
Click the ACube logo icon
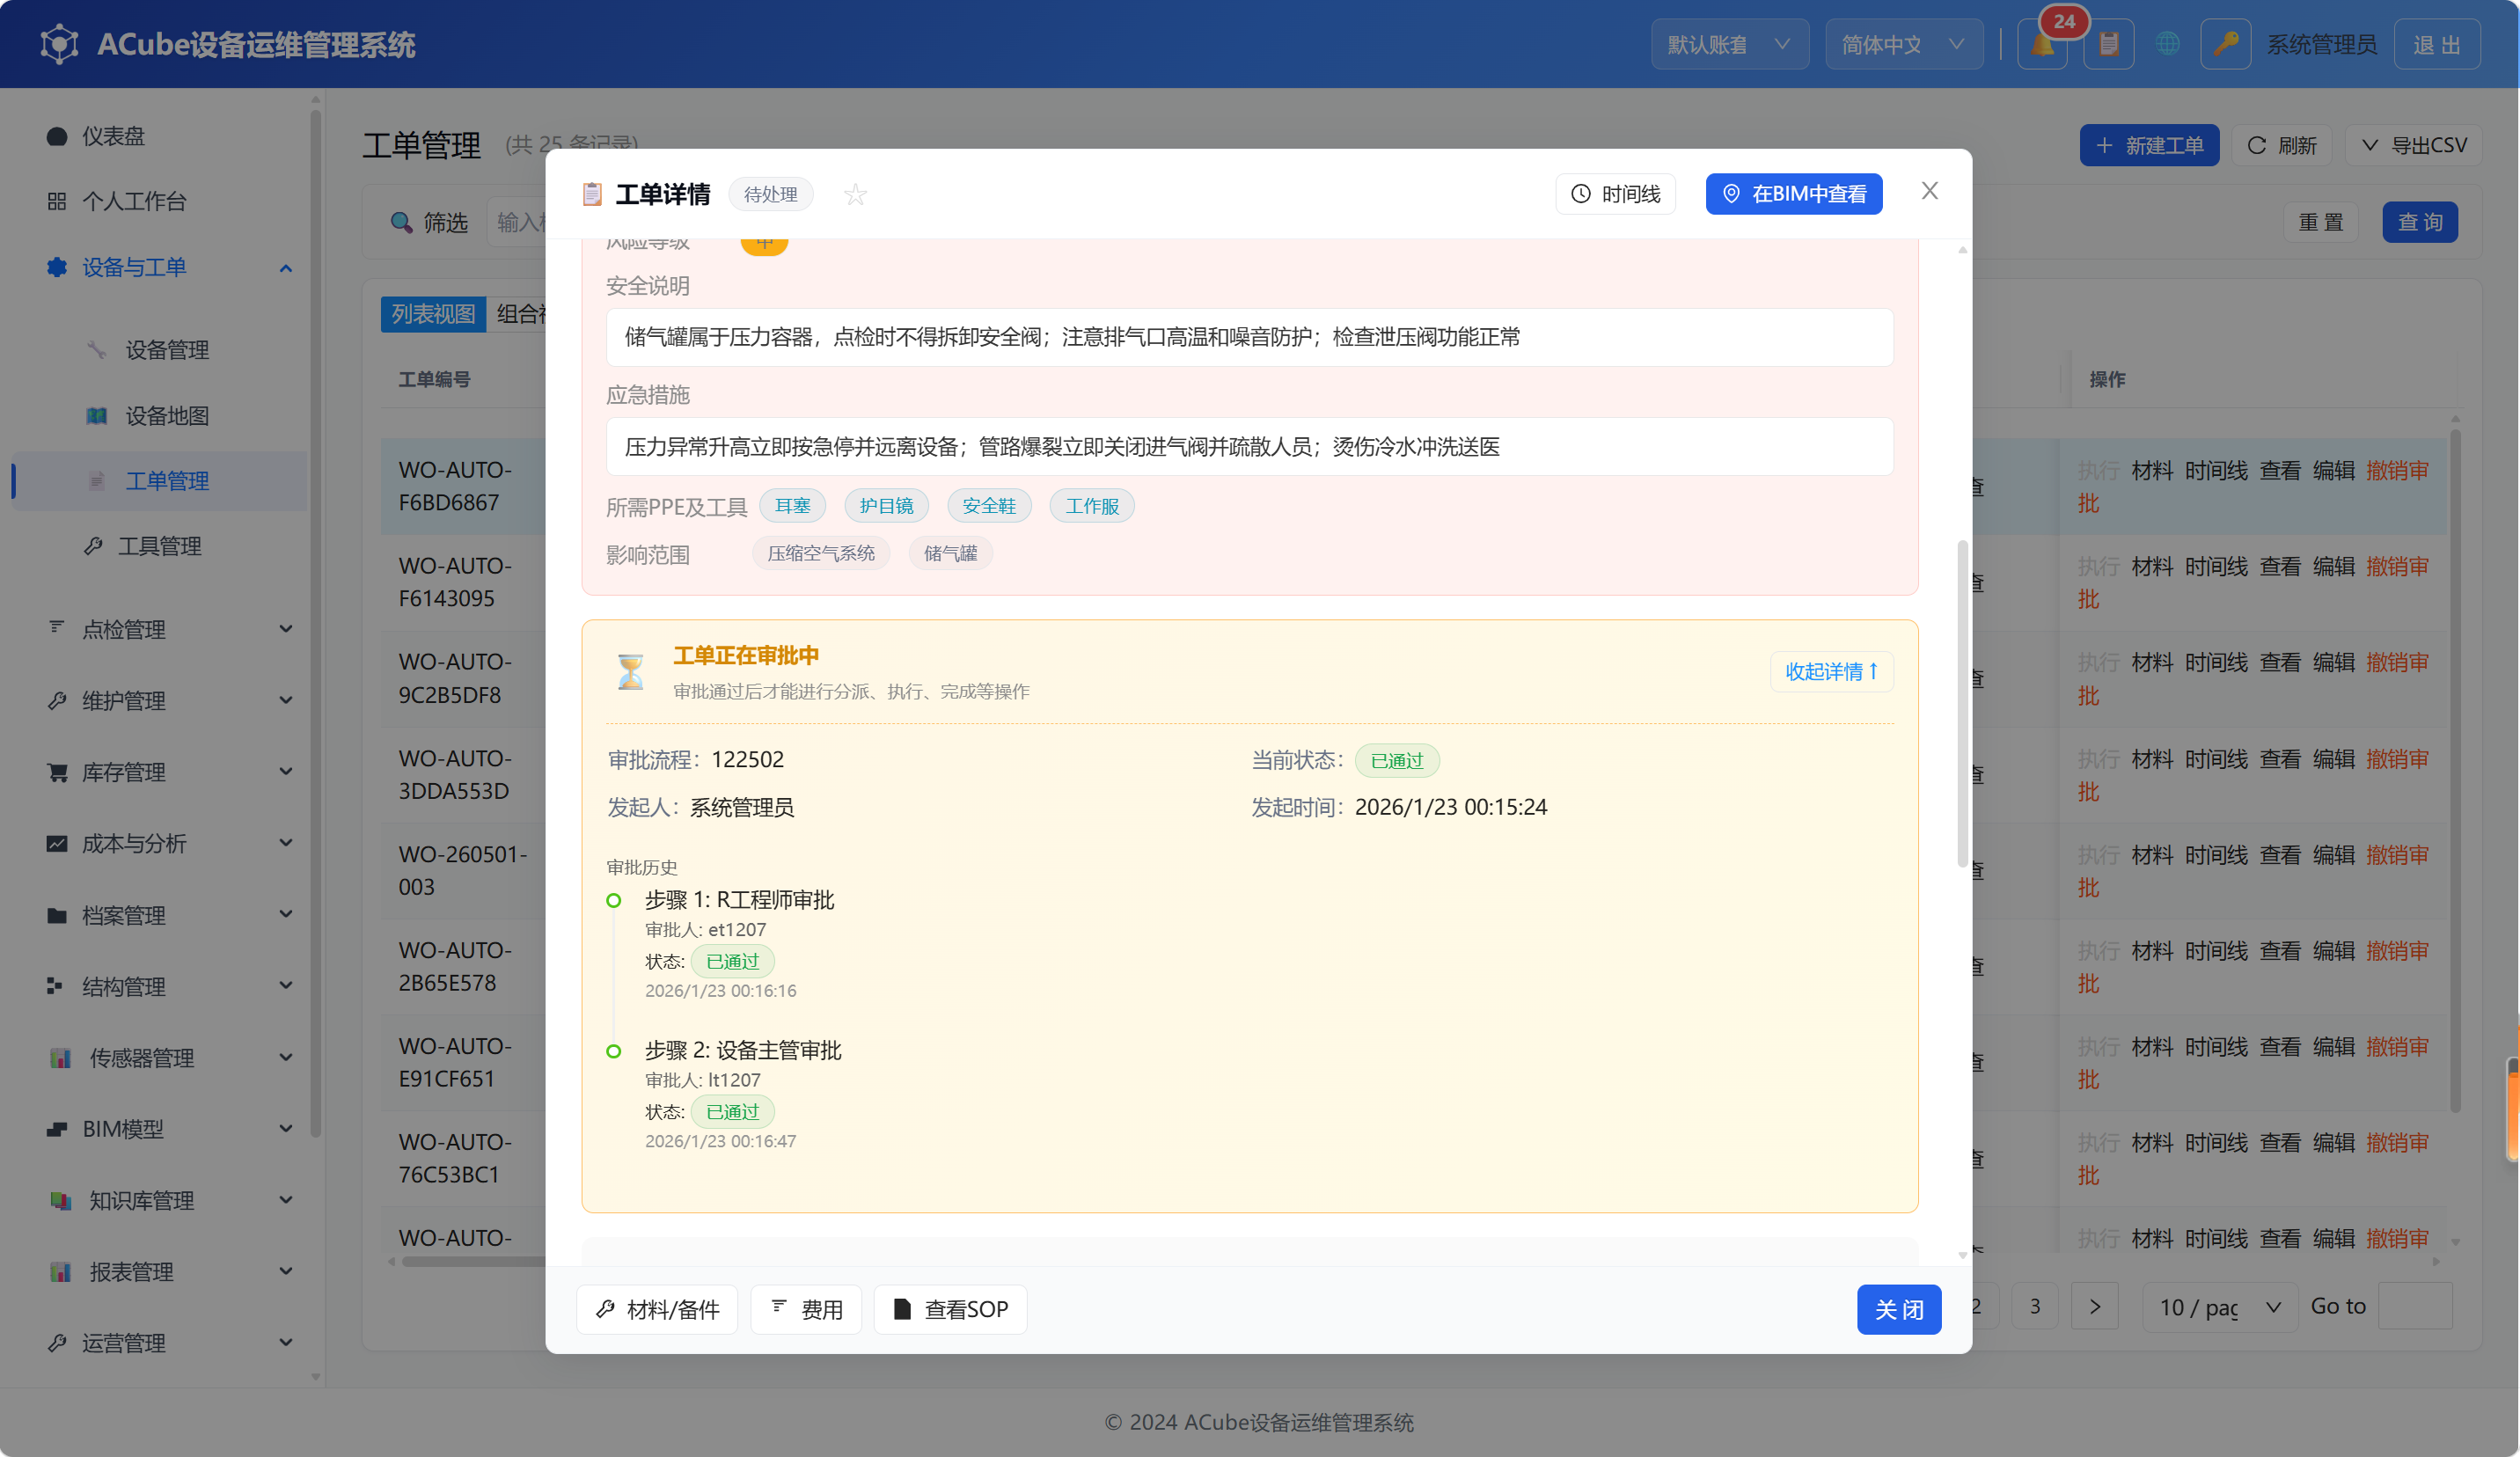tap(59, 44)
